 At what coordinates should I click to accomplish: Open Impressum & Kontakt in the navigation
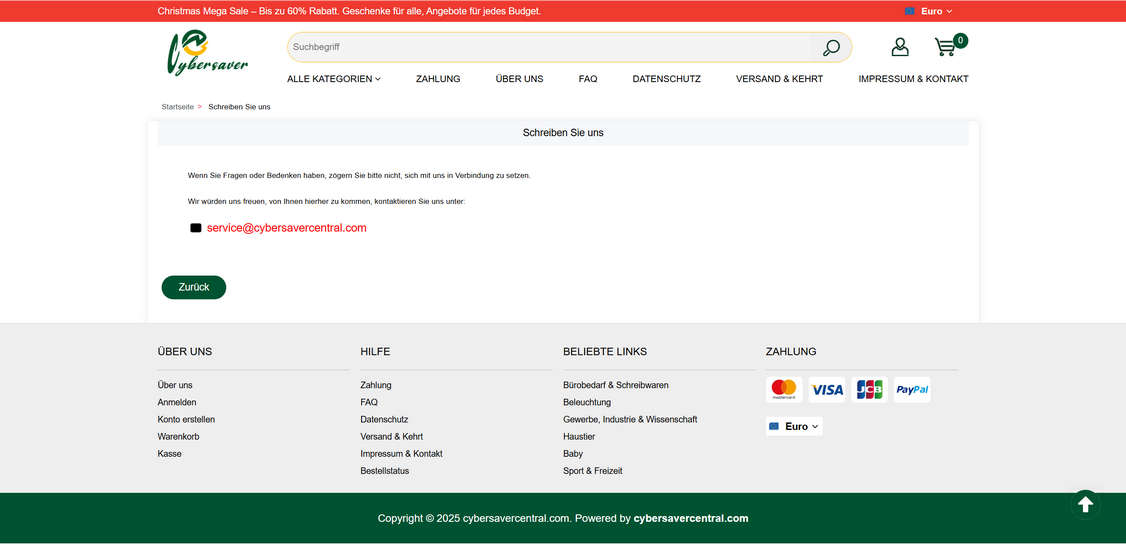point(913,79)
